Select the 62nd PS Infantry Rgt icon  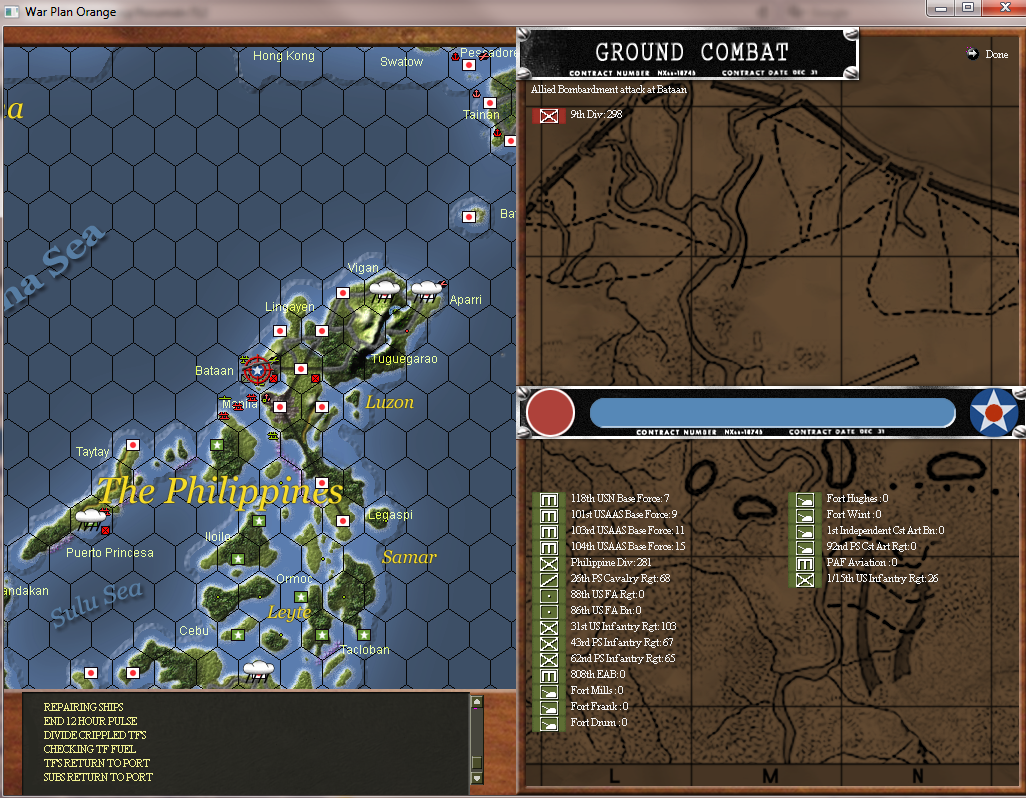point(548,660)
